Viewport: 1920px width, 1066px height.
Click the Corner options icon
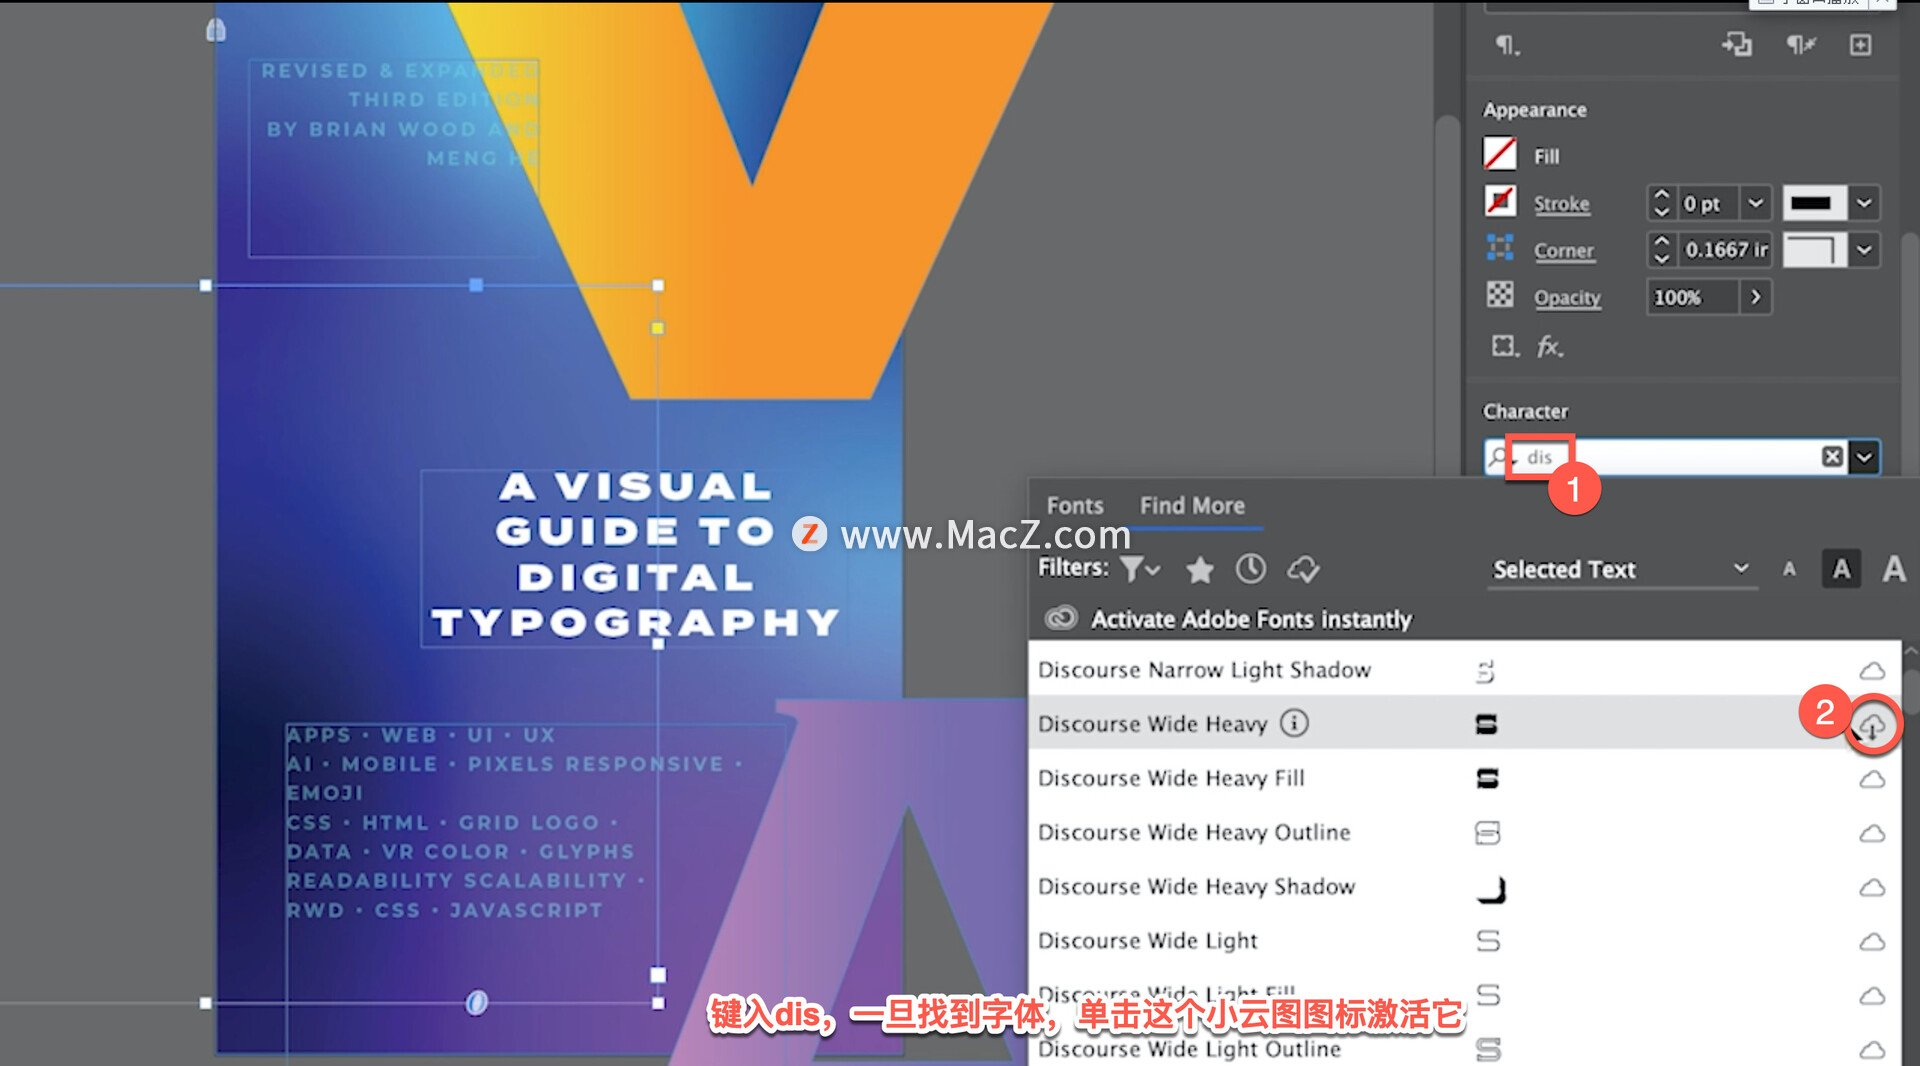(1500, 248)
